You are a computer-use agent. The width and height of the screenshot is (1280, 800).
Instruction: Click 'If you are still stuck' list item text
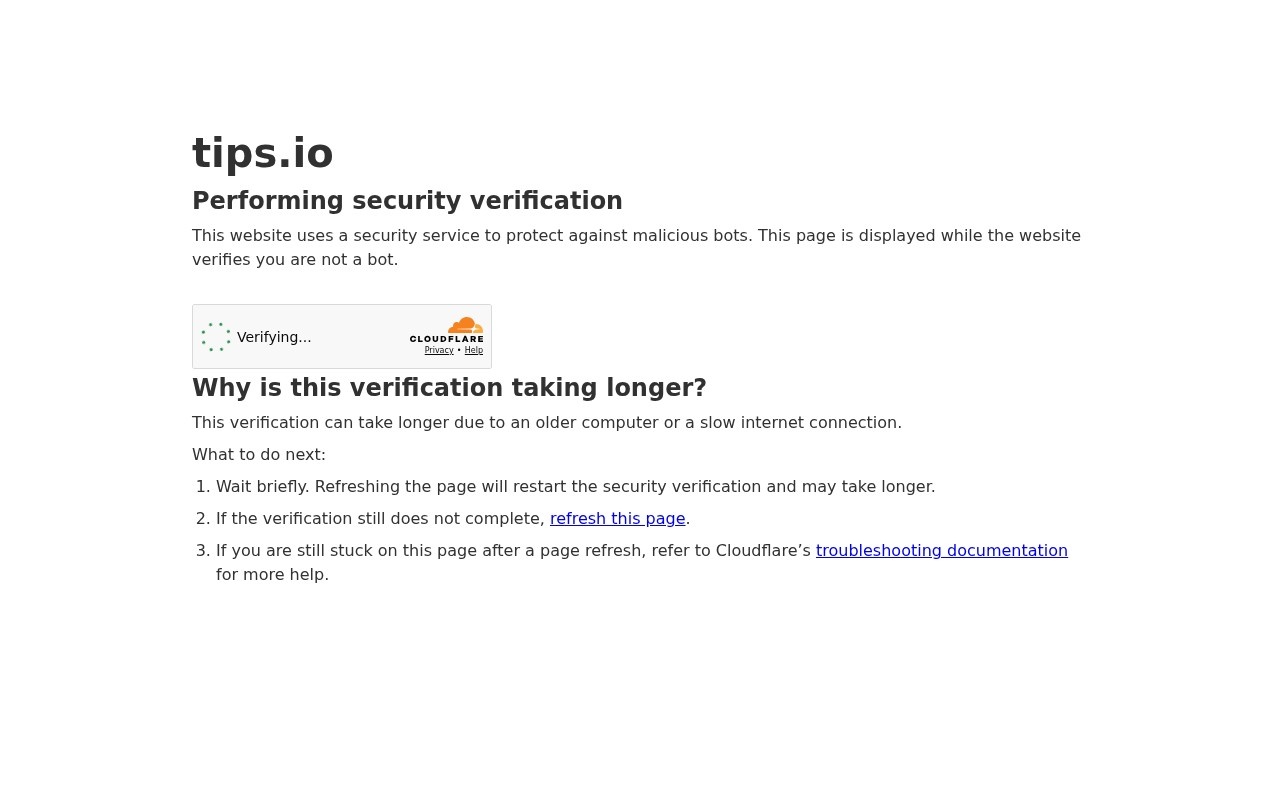[513, 550]
